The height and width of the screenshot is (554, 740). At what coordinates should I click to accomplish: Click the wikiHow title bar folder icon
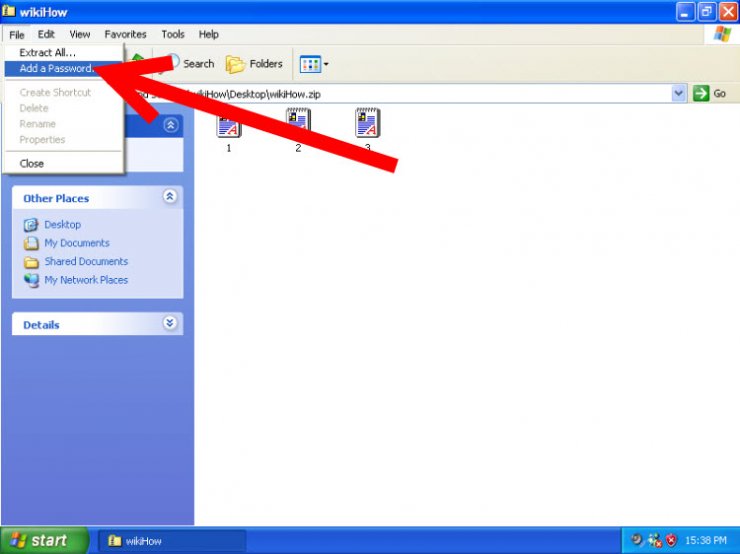8,10
